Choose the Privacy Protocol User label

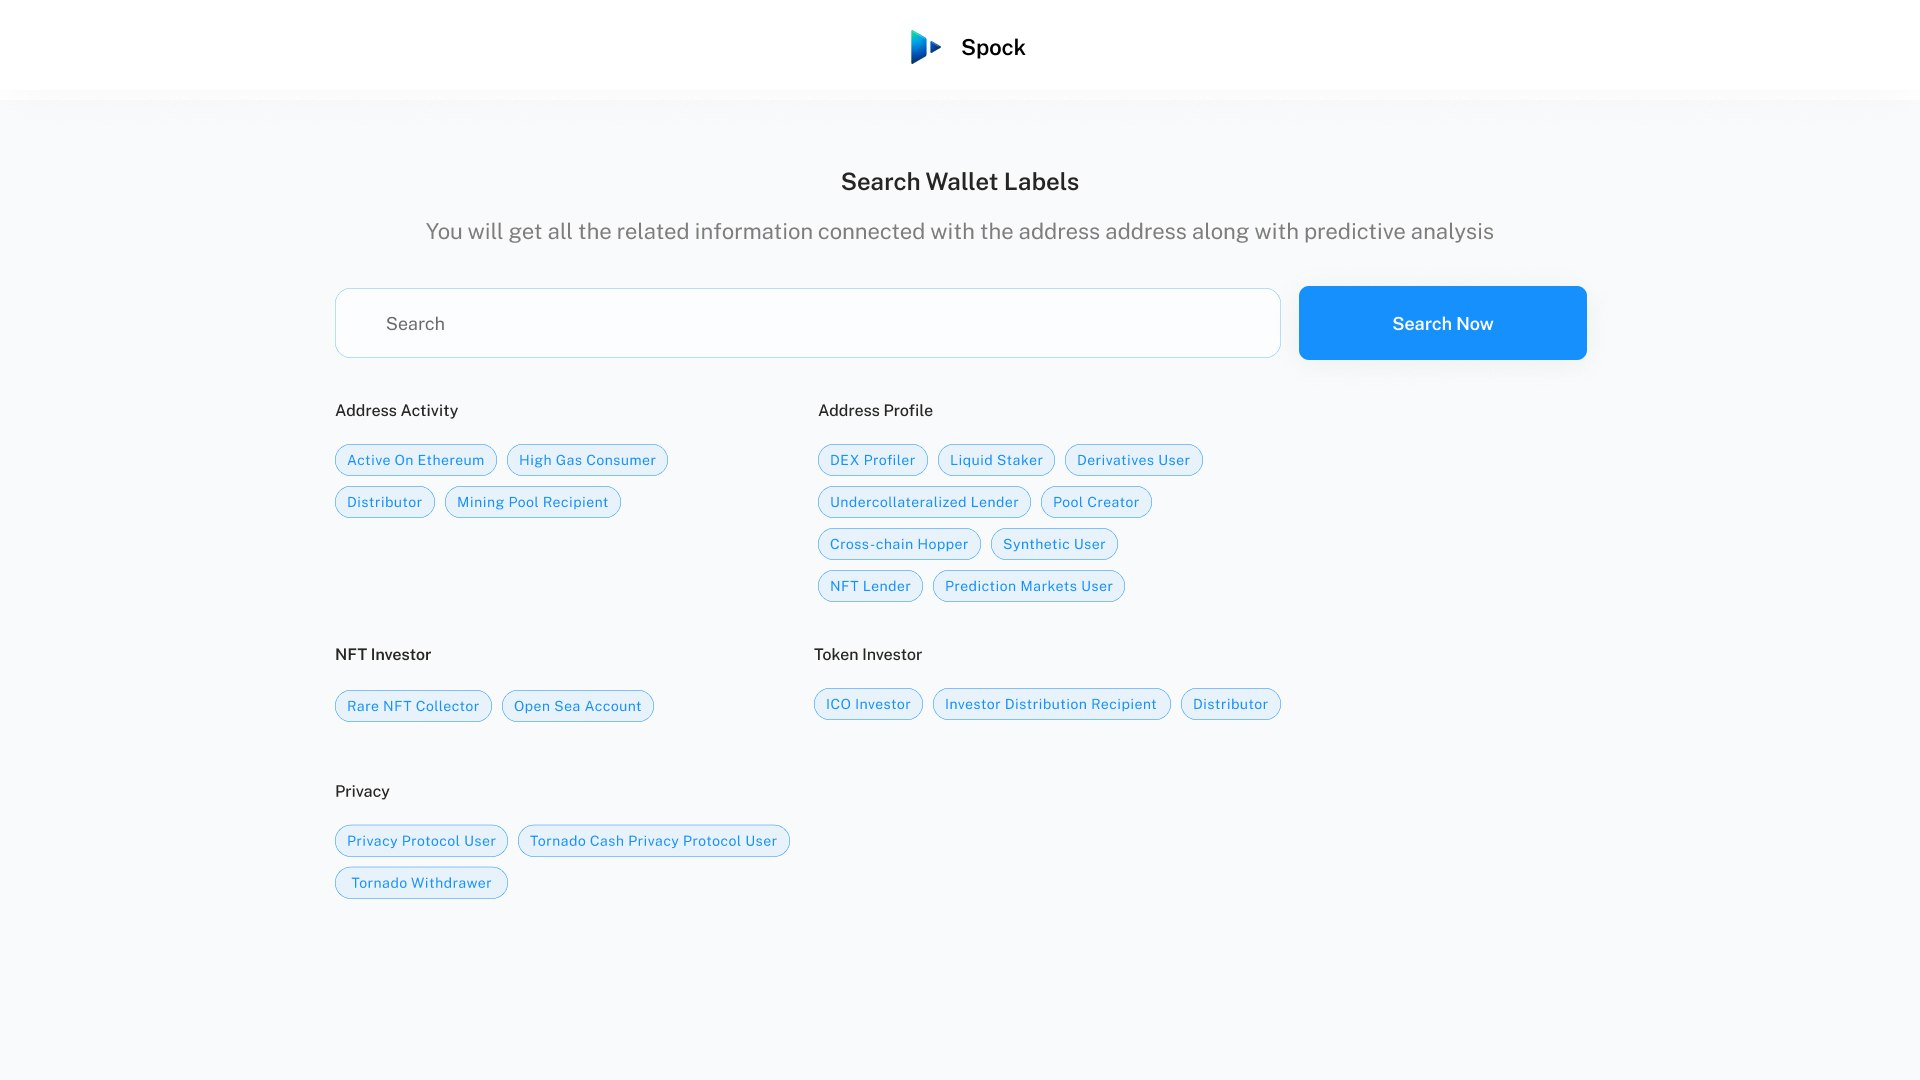coord(421,841)
